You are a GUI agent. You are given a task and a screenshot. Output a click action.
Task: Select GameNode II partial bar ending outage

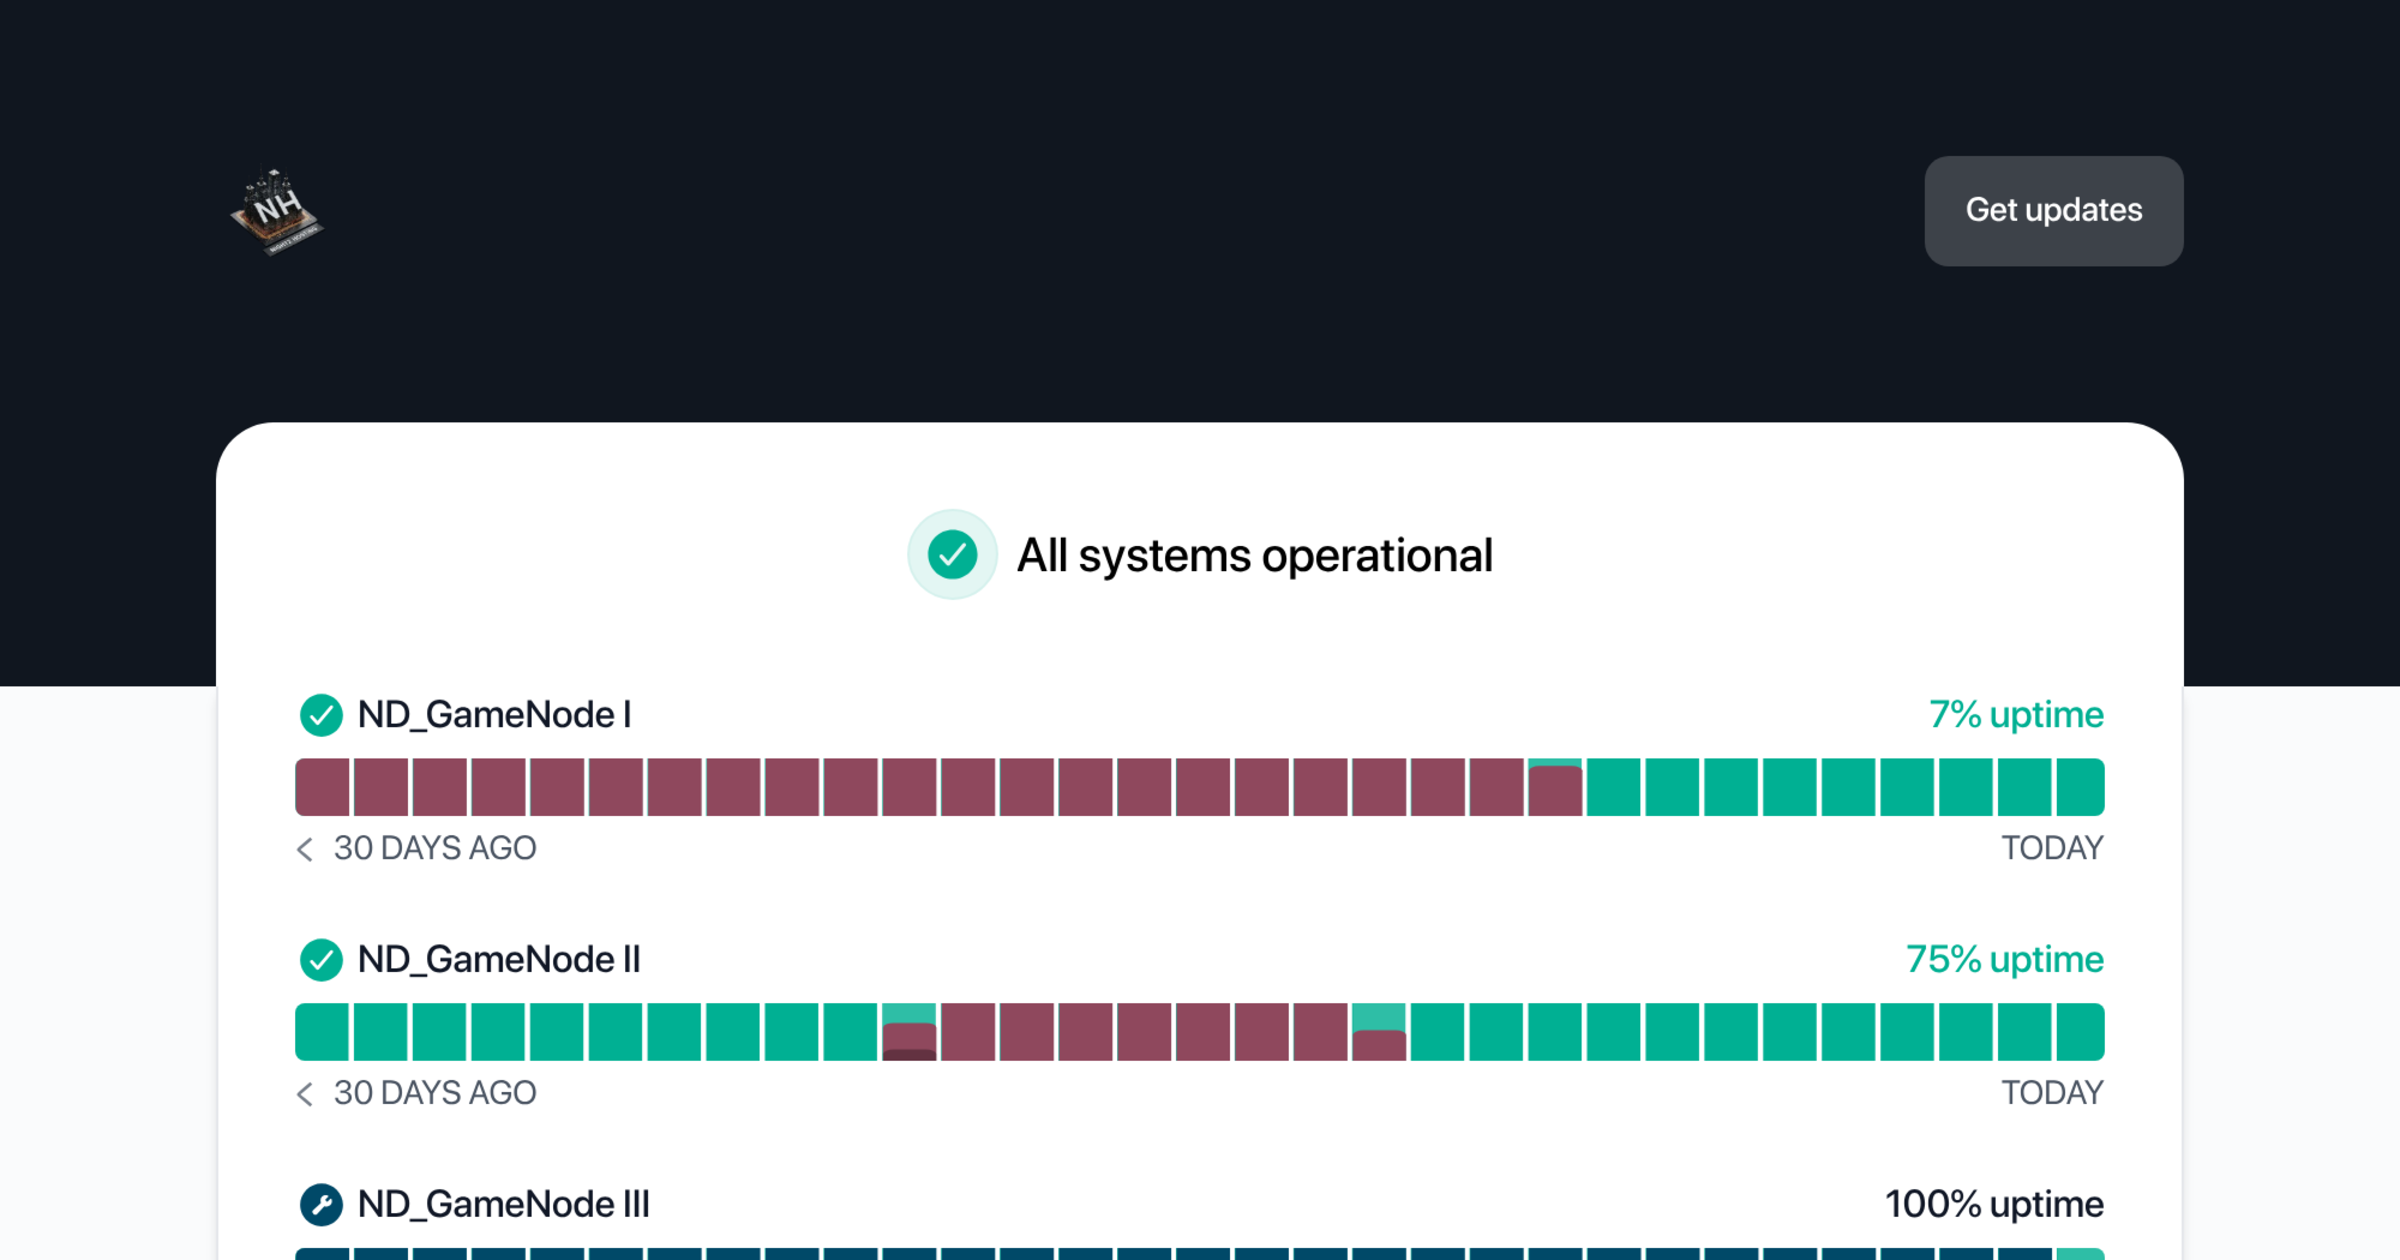[1379, 1032]
